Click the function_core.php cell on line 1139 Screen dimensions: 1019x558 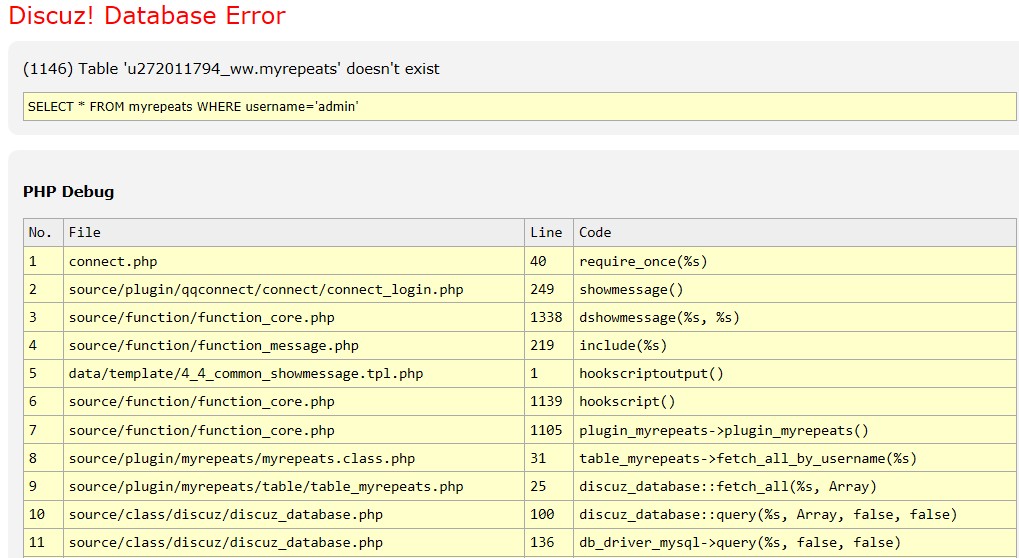click(294, 401)
